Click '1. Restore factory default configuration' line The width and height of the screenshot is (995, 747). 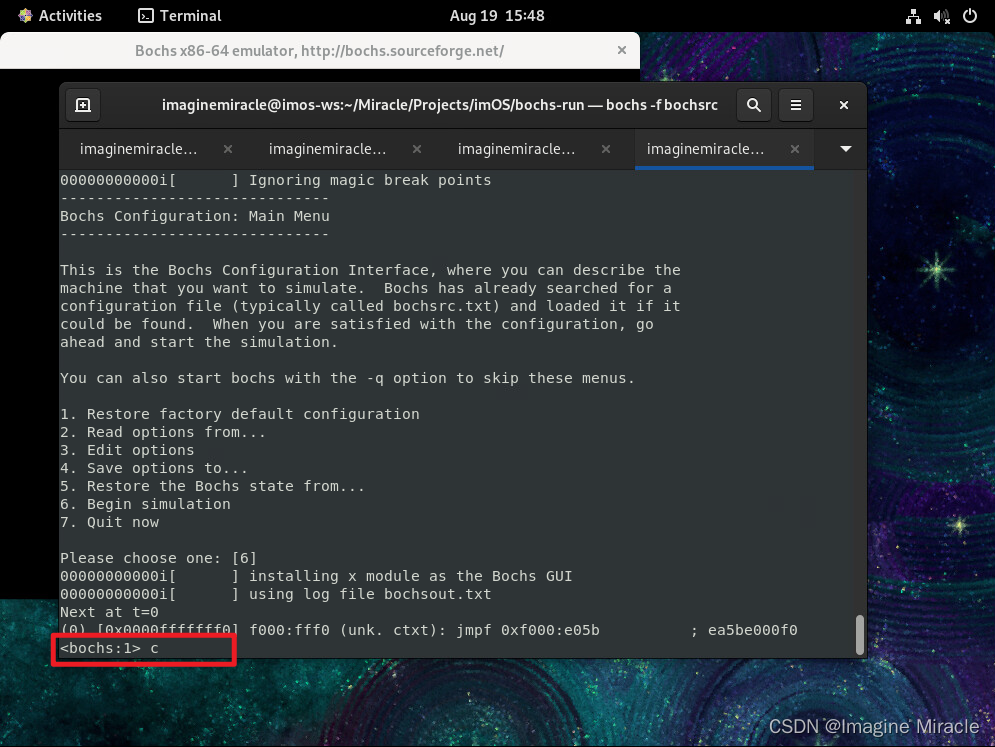[x=240, y=414]
